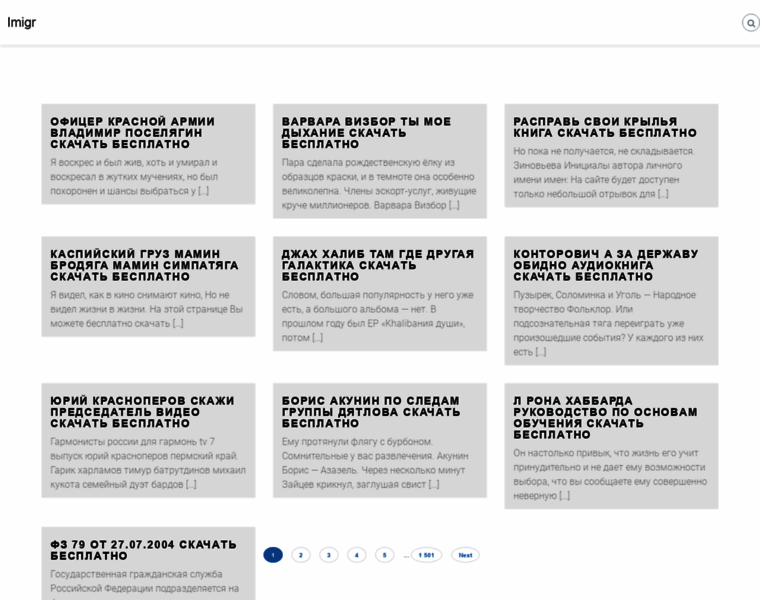Viewport: 760px width, 600px height.
Task: Open article 'ФЗ 79 от 27.07.2004'
Action: (143, 550)
